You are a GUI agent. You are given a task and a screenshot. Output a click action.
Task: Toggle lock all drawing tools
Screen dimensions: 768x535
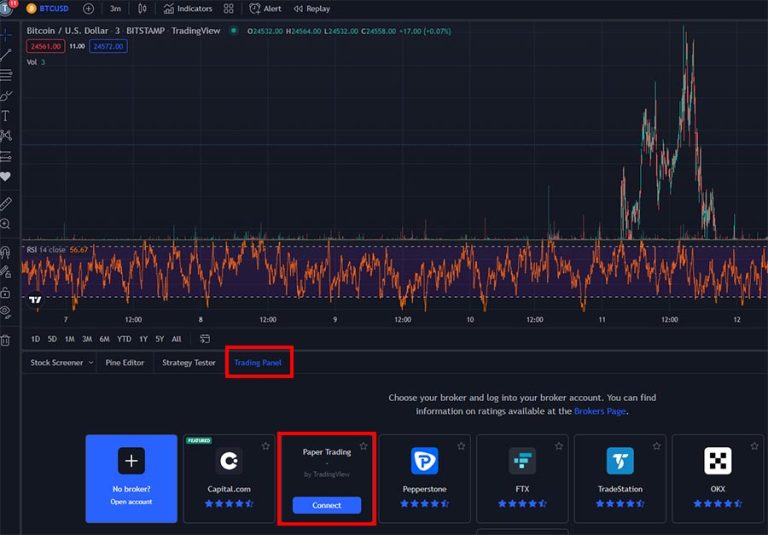click(x=6, y=292)
